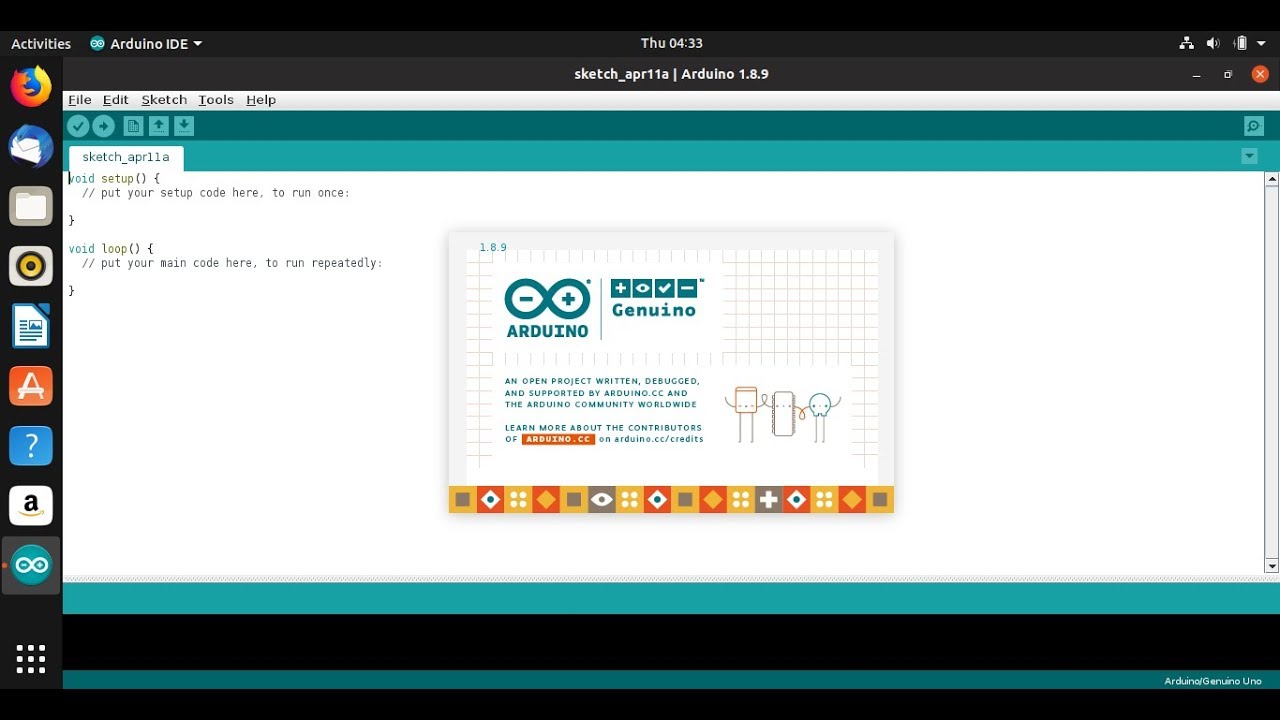Screen dimensions: 1280x720
Task: Click editor scrollbar up arrow
Action: pos(1272,180)
